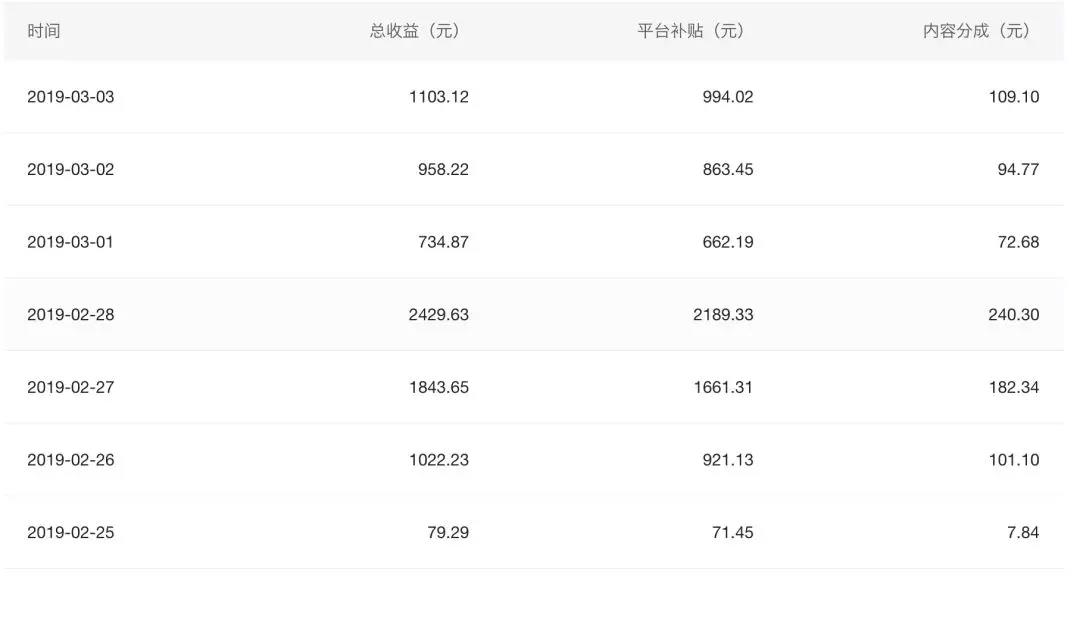Select platform subsidy value 921.13

[728, 460]
